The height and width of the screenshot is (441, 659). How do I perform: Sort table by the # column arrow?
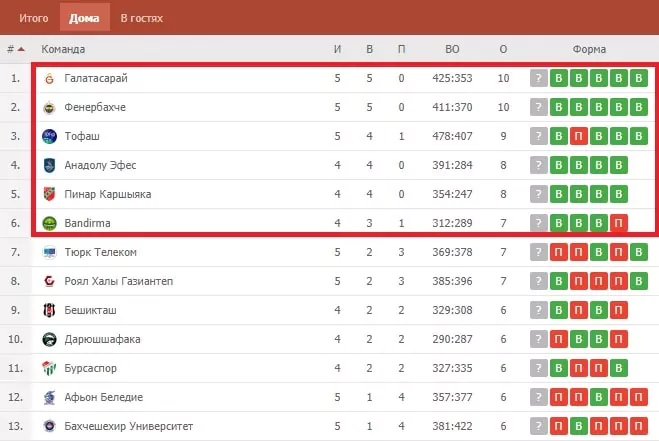[21, 49]
